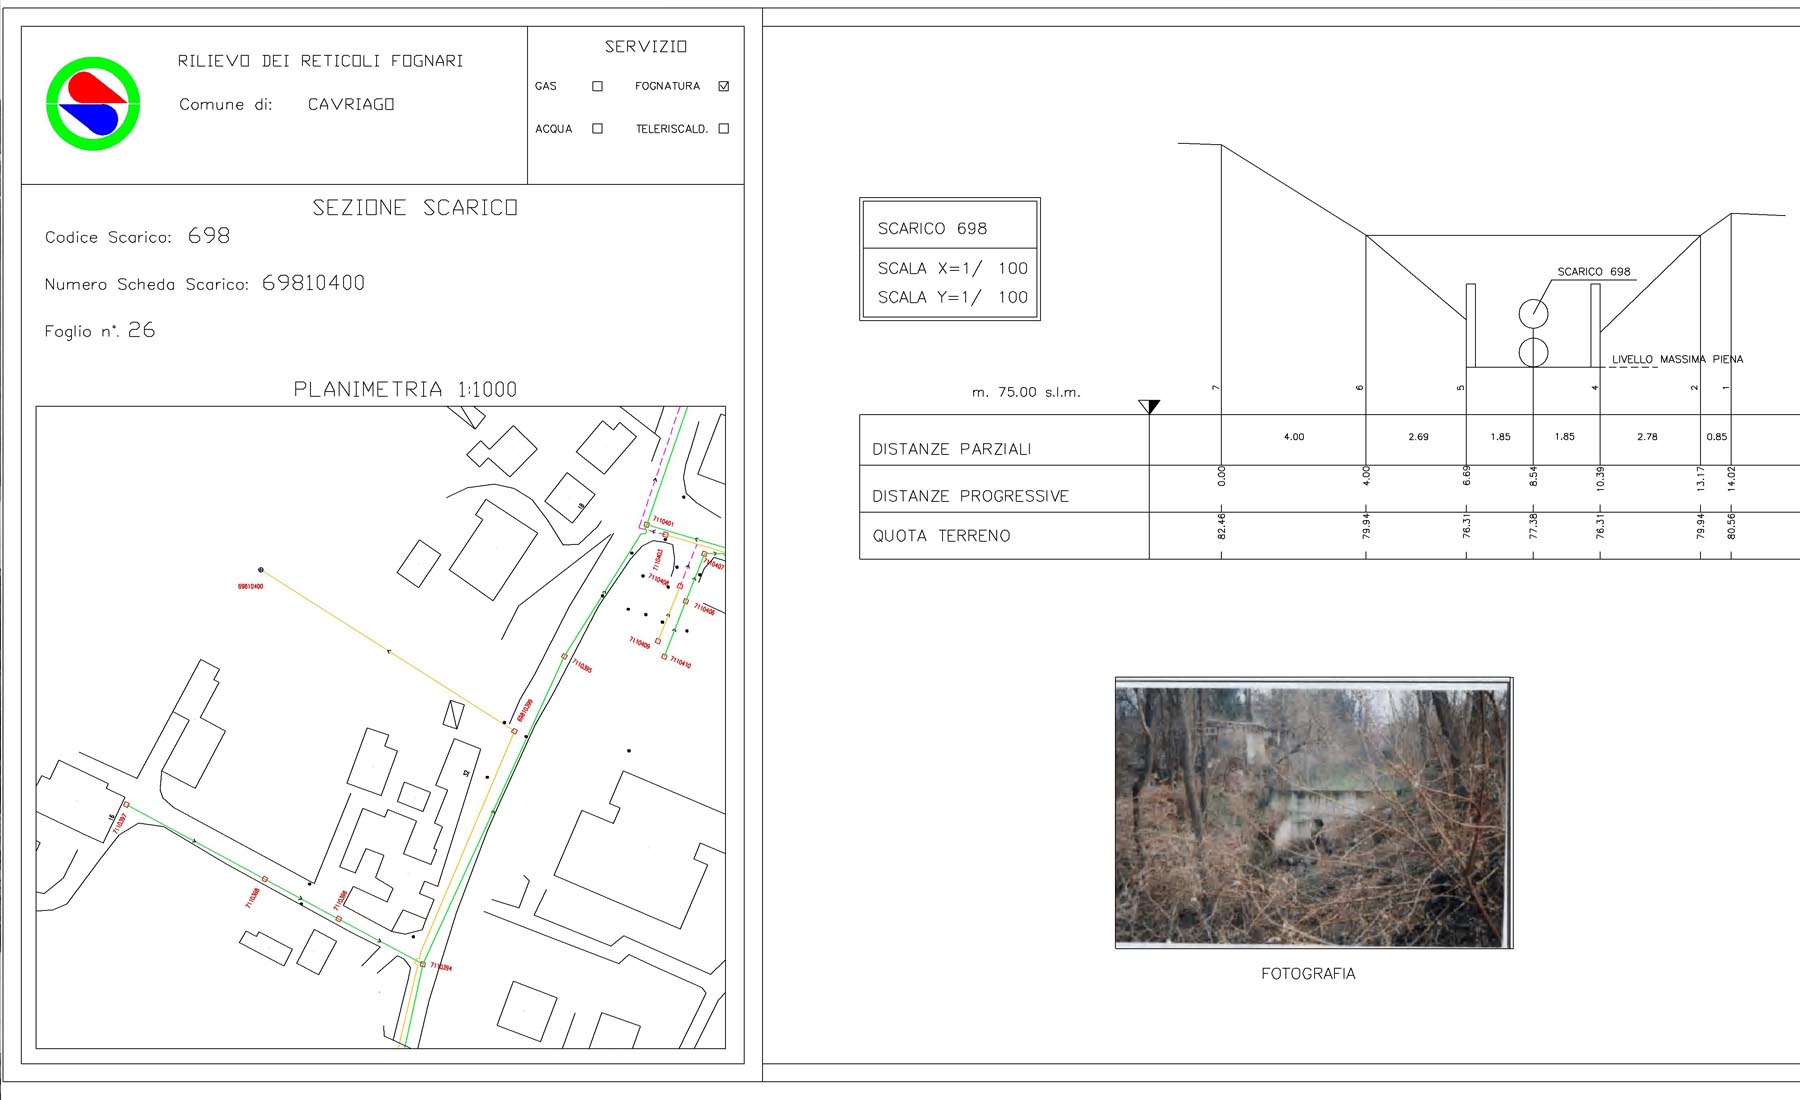Select the title 'RILIEVO DEI RETICOLI FOGNARI'
1800x1100 pixels.
click(x=320, y=61)
